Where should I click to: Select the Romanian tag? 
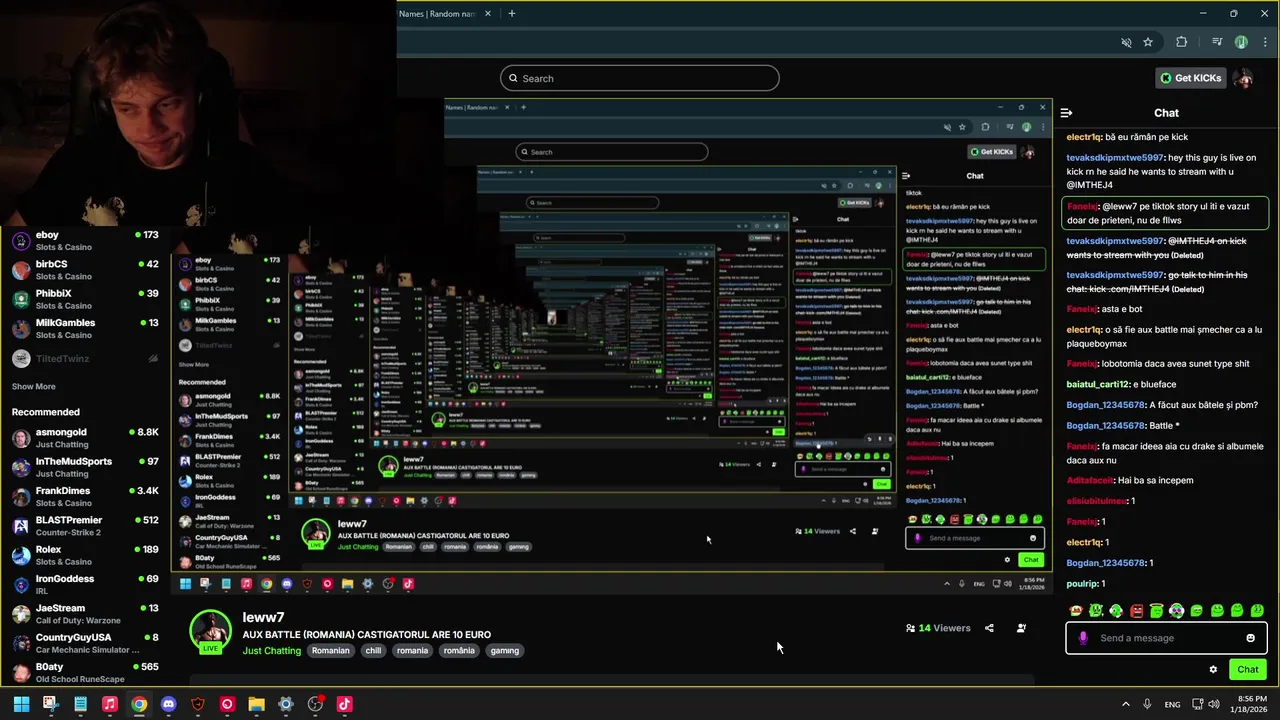click(330, 650)
